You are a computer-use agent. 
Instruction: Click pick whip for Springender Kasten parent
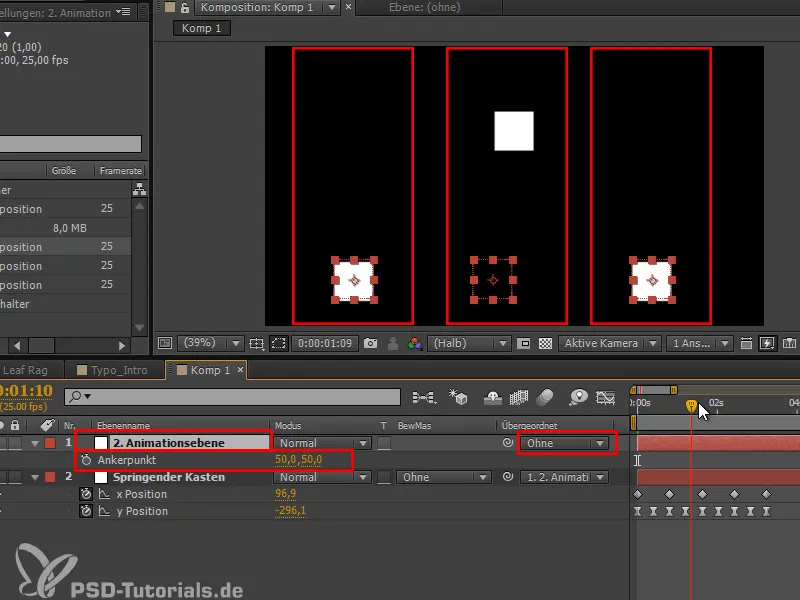click(507, 477)
